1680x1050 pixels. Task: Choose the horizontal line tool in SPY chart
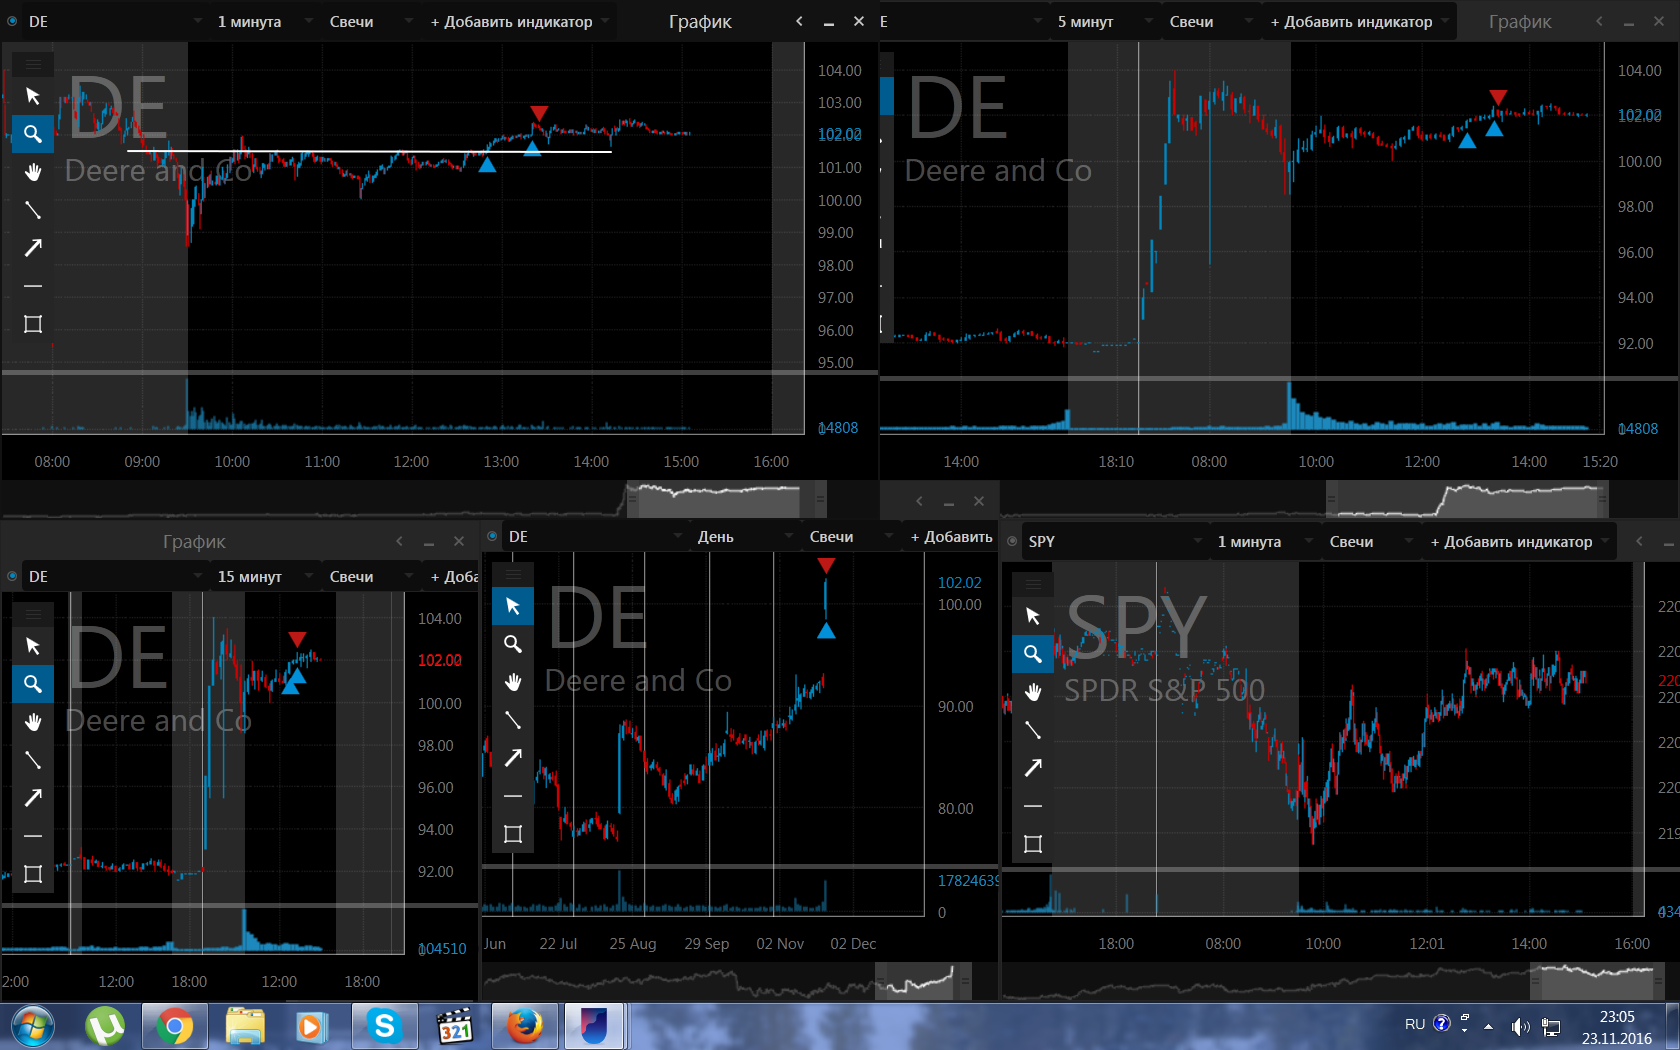pyautogui.click(x=1033, y=806)
